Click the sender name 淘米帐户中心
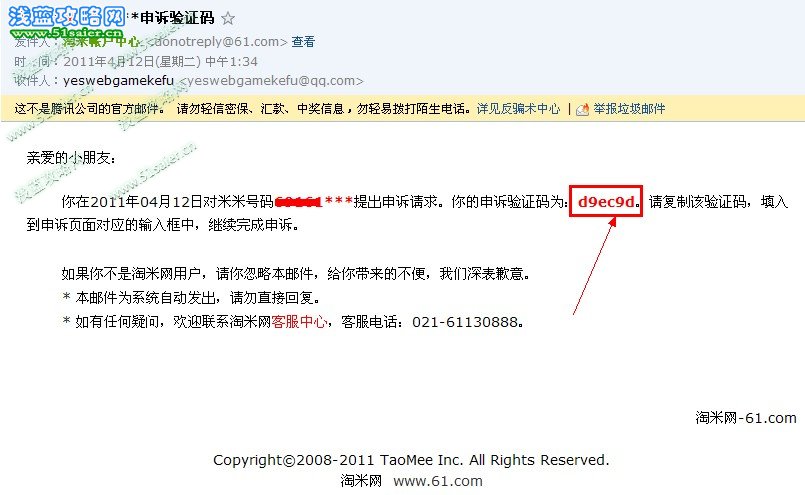 click(101, 42)
